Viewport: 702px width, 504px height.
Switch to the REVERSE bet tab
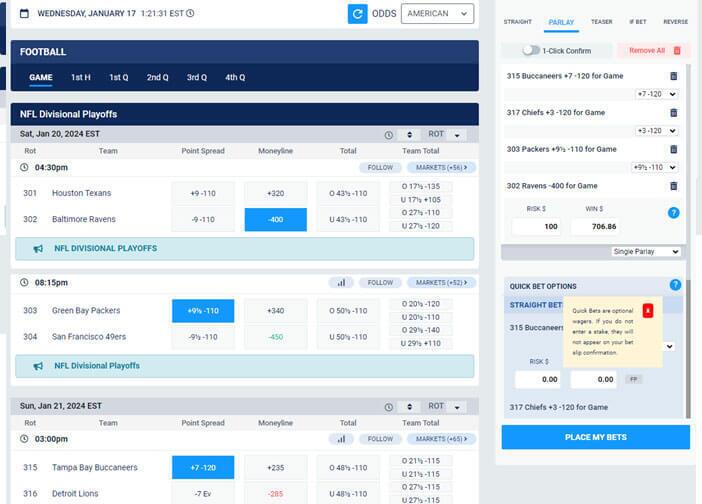coord(676,21)
